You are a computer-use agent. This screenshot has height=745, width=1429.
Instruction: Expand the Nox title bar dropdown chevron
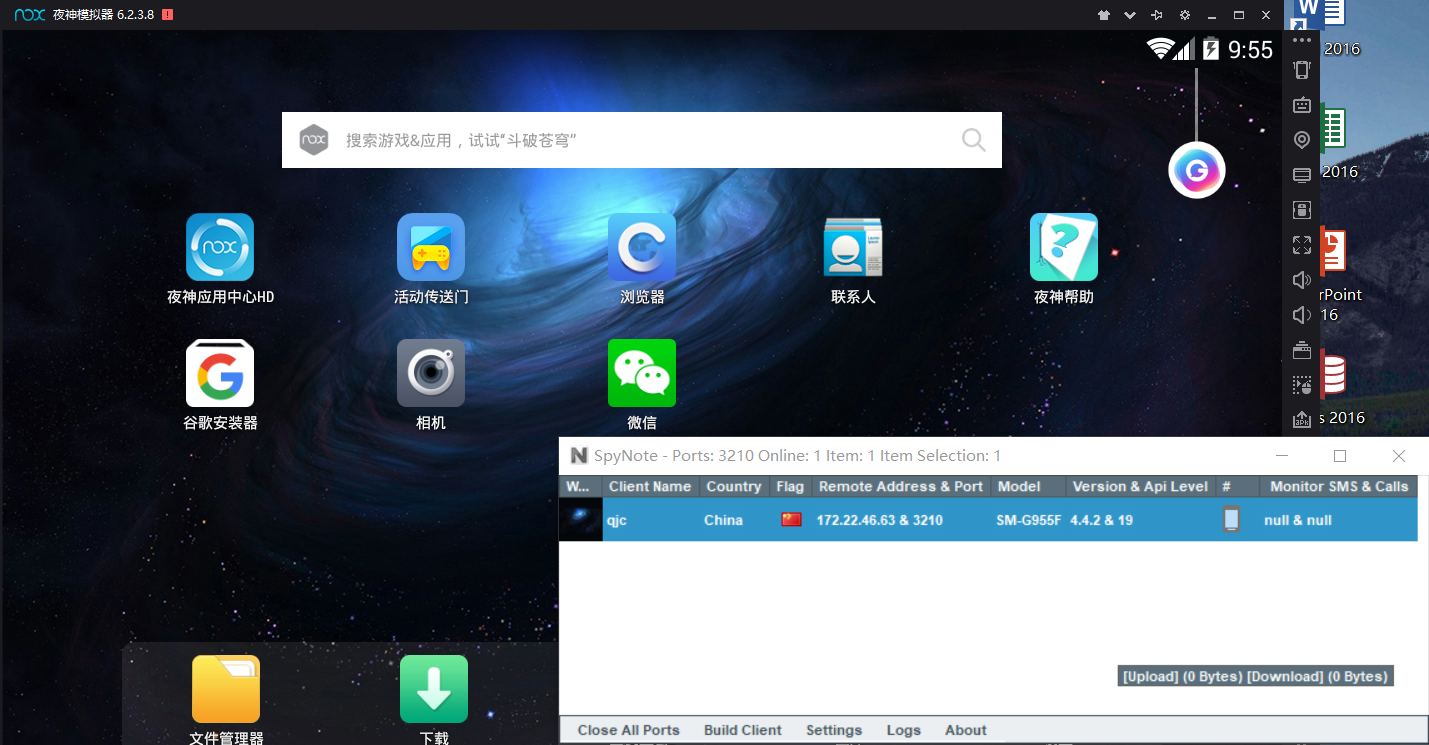point(1130,15)
